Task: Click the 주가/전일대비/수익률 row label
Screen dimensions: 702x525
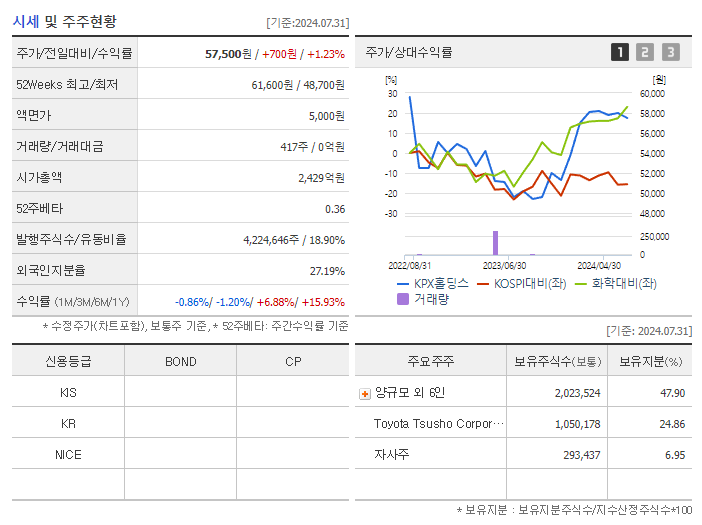Action: [x=74, y=53]
